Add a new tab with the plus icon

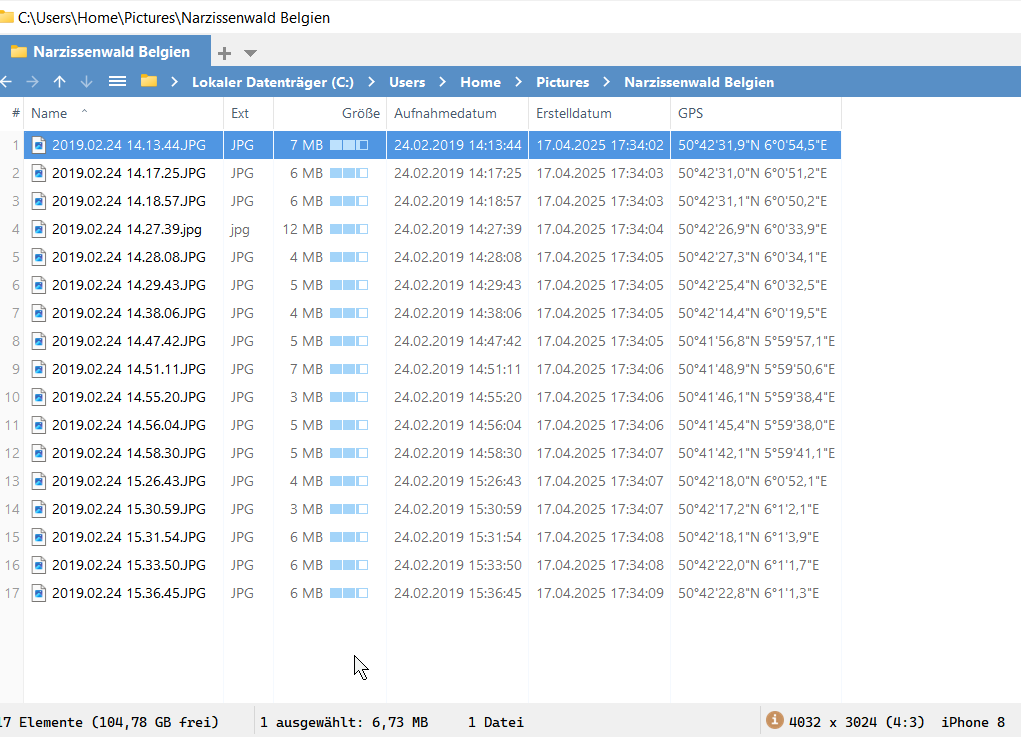coord(225,53)
